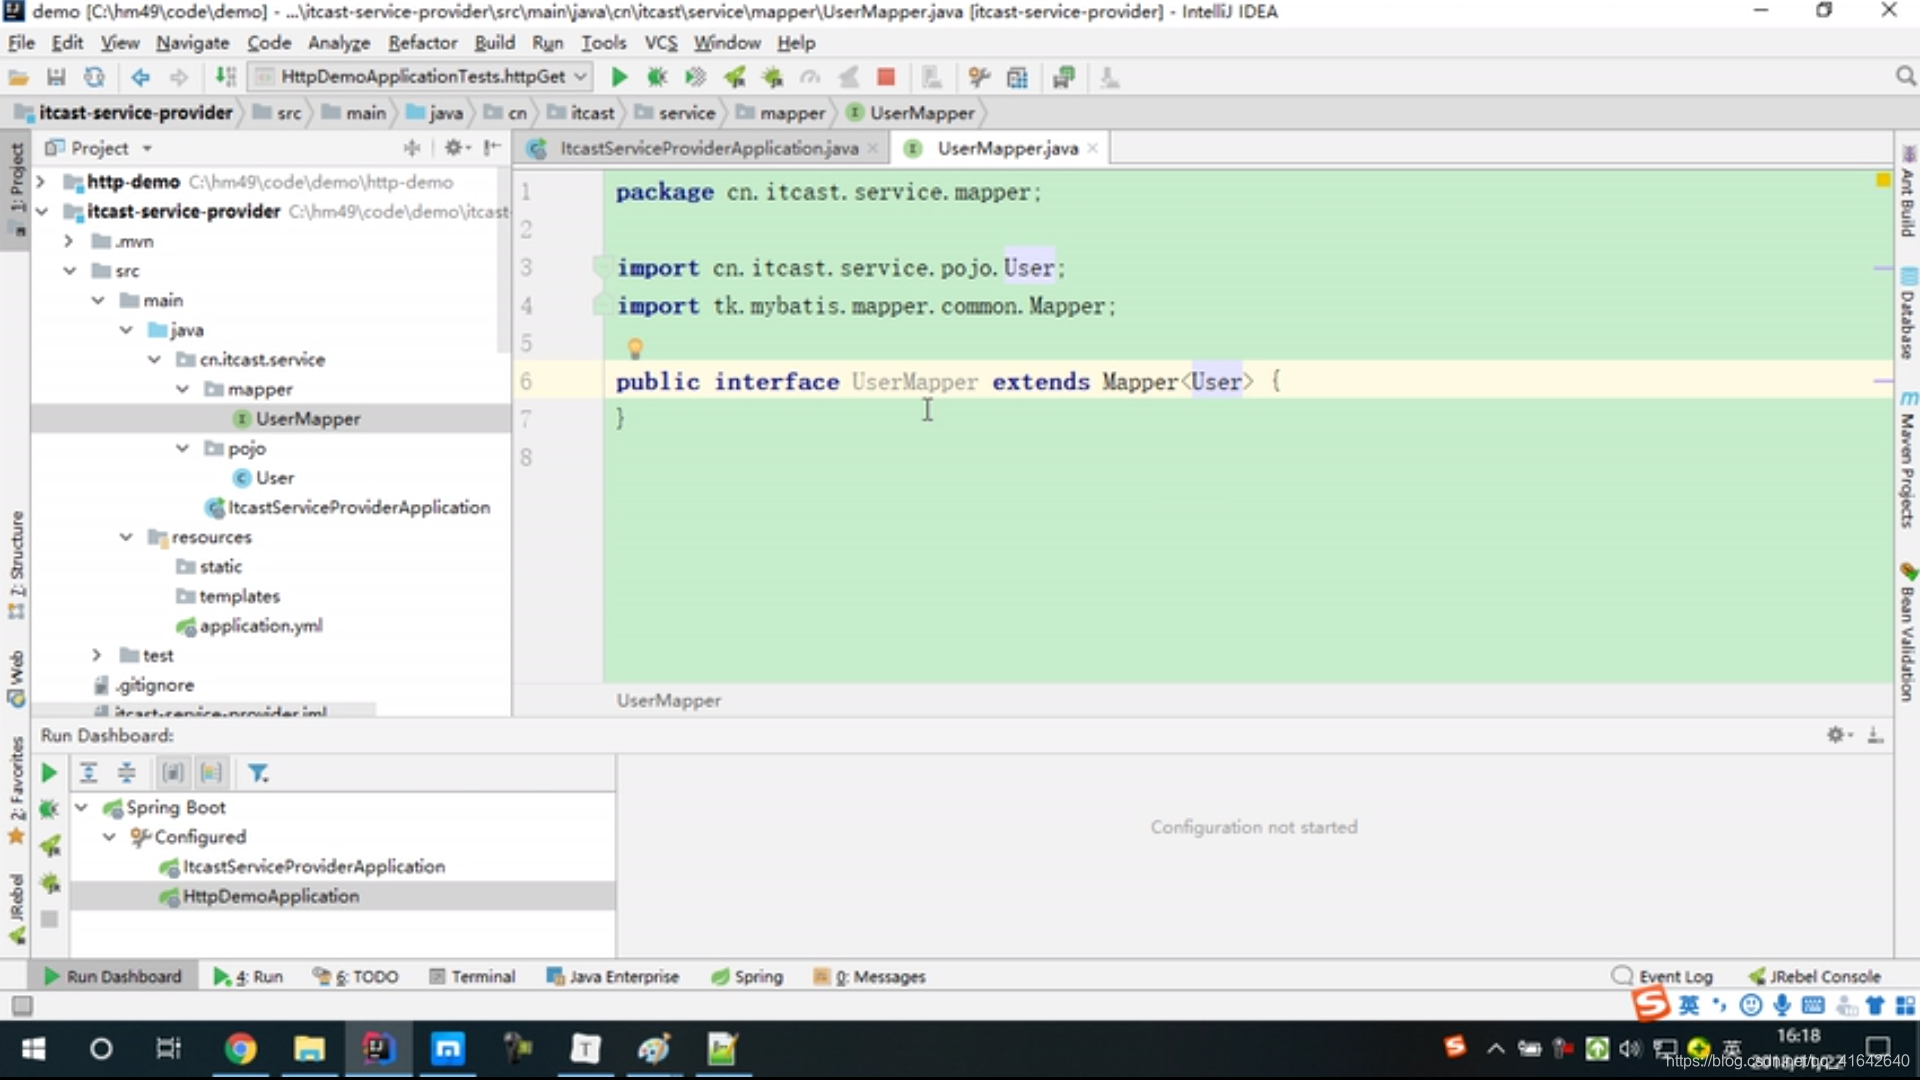Open the VCS menu
The height and width of the screenshot is (1080, 1920).
(660, 43)
